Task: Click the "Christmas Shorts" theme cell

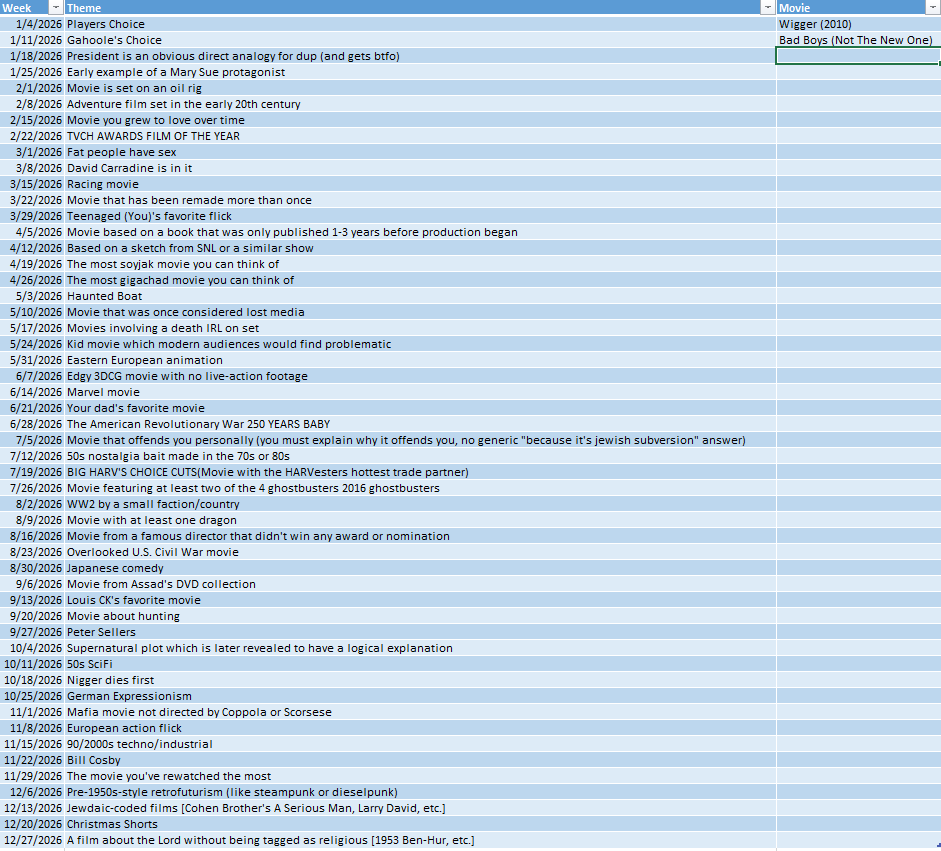Action: [113, 824]
